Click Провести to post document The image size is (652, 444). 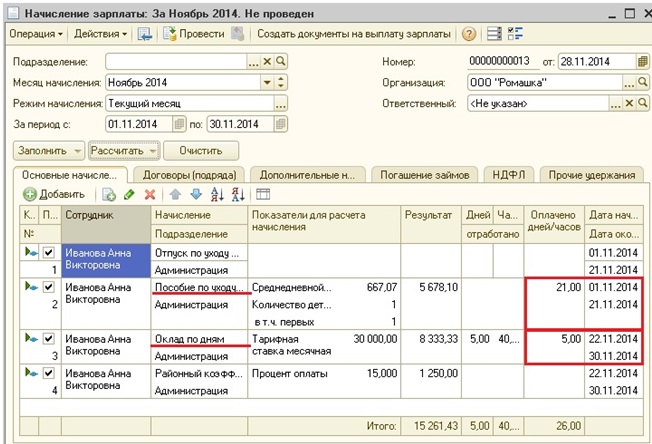pos(194,34)
